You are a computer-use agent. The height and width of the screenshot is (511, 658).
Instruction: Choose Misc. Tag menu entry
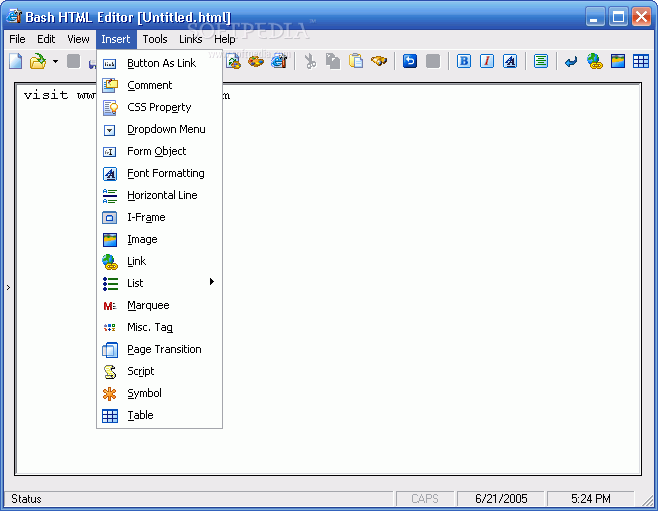click(159, 327)
